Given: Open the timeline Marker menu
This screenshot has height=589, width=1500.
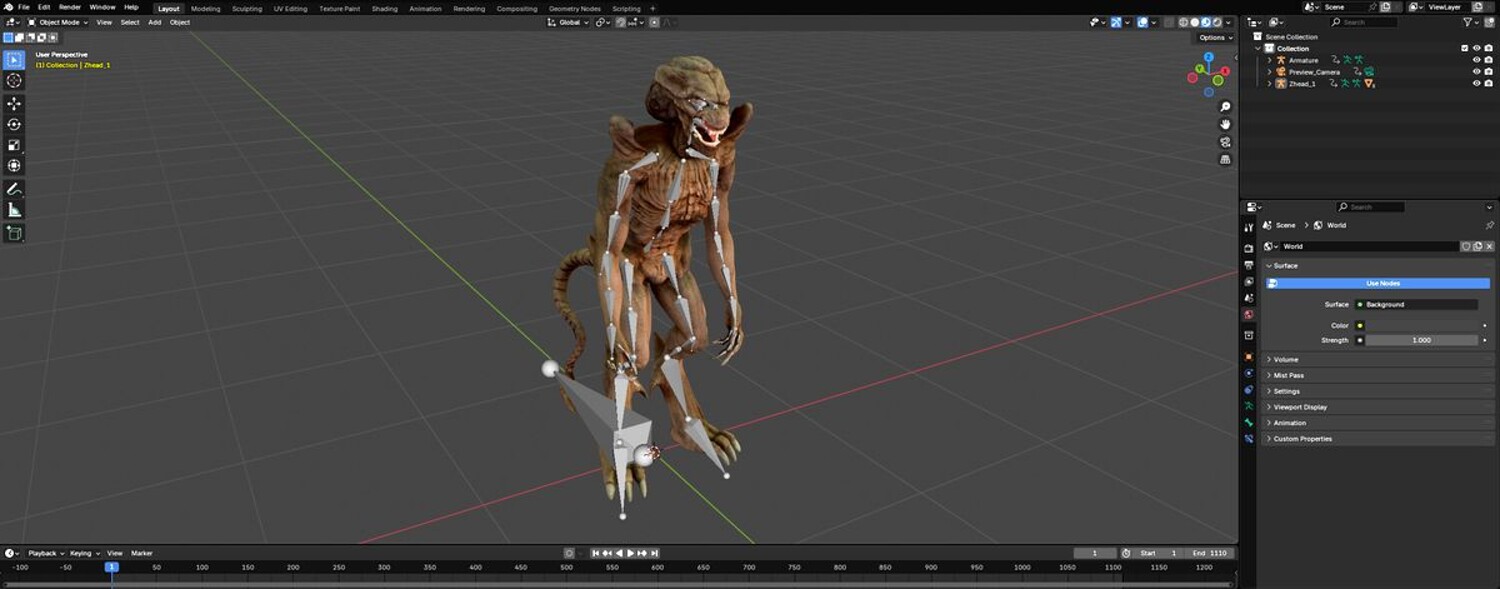Looking at the screenshot, I should pos(142,553).
